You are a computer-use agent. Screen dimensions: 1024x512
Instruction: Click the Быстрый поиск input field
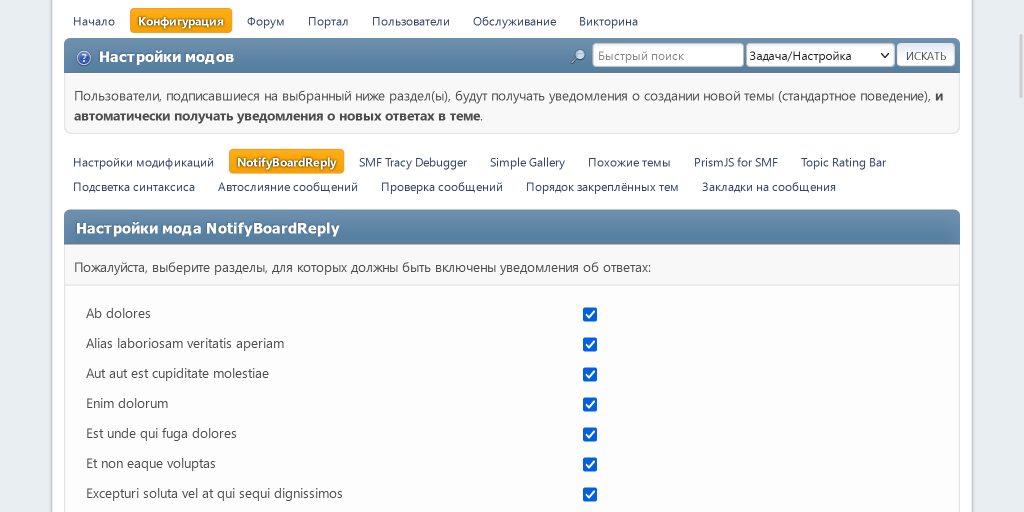pos(667,56)
